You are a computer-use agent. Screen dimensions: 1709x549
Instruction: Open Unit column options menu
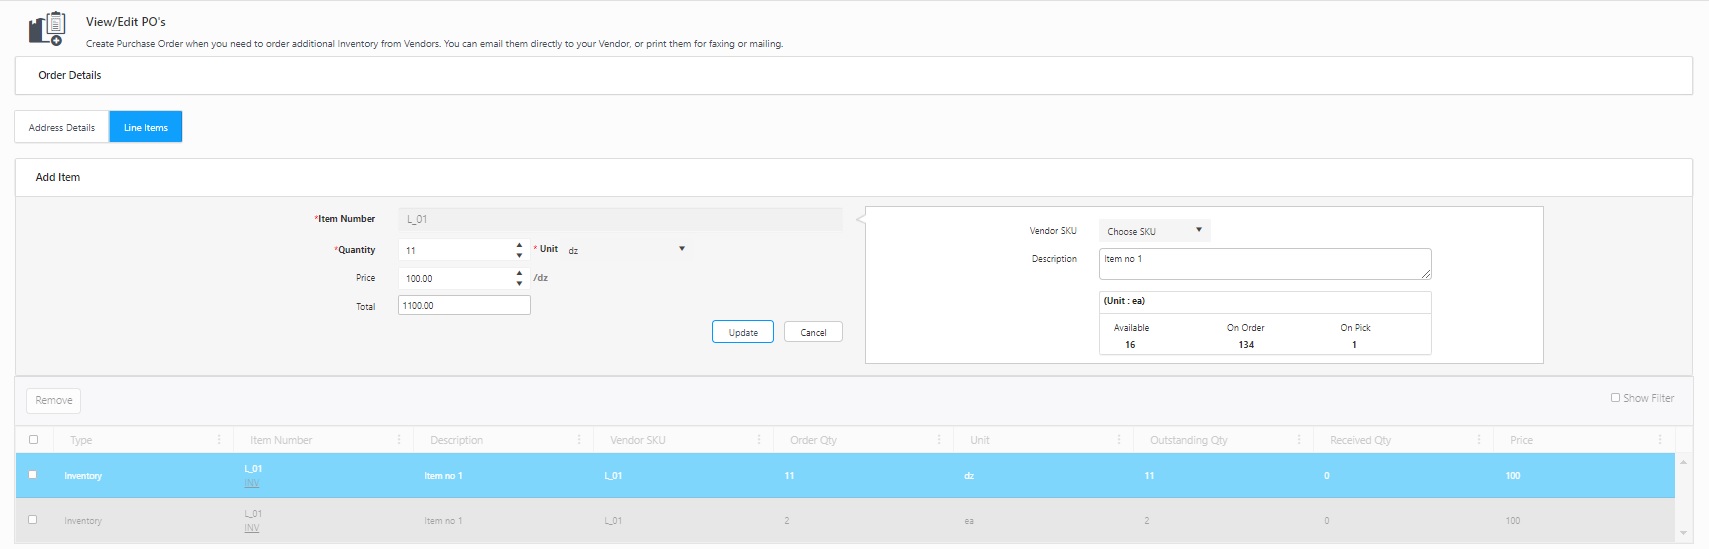(x=1119, y=440)
